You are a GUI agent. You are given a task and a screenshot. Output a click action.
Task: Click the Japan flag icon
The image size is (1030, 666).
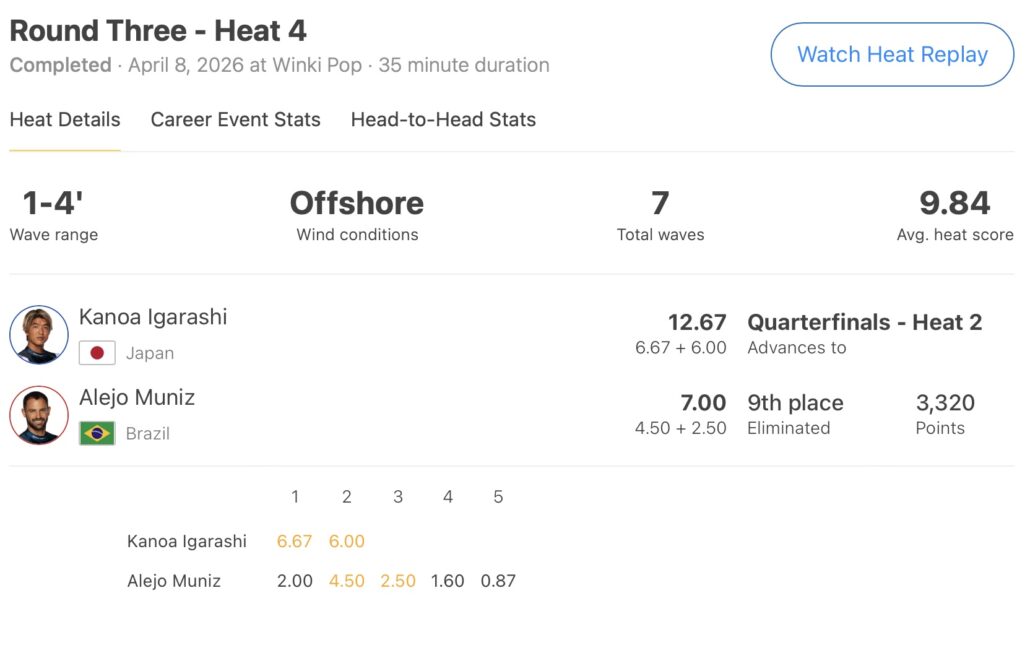pyautogui.click(x=97, y=353)
